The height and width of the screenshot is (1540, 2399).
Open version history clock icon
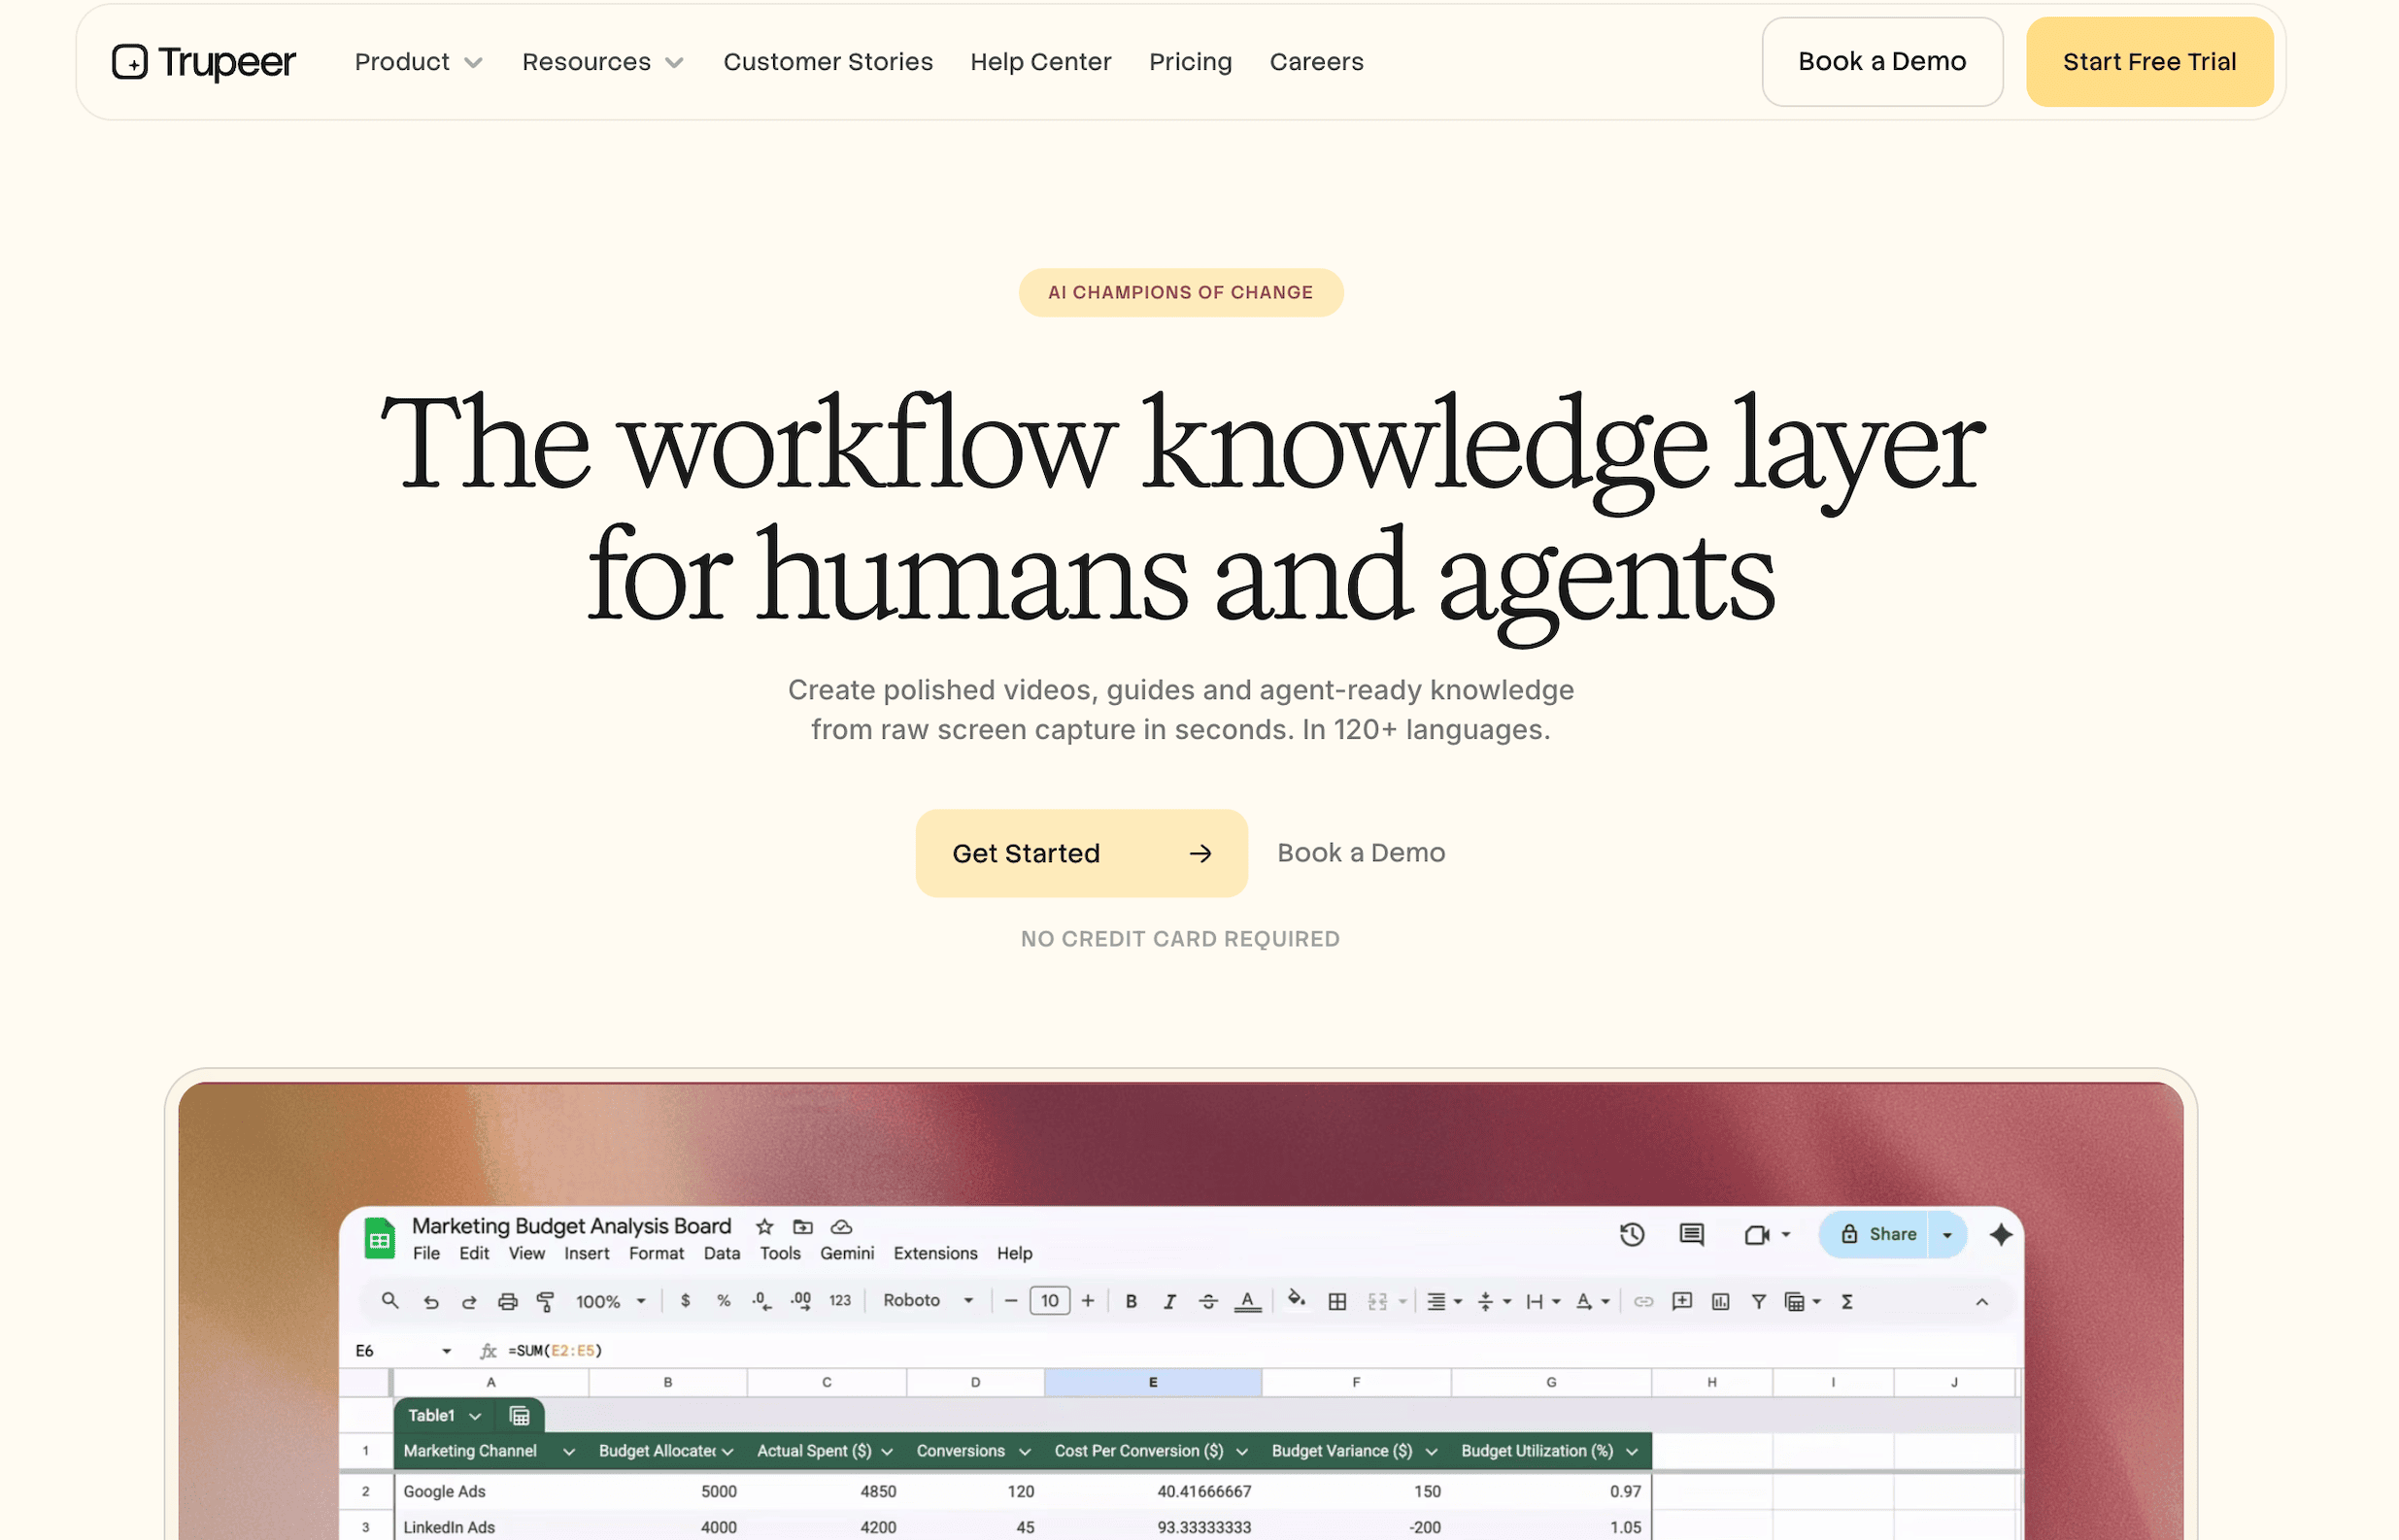1632,1235
